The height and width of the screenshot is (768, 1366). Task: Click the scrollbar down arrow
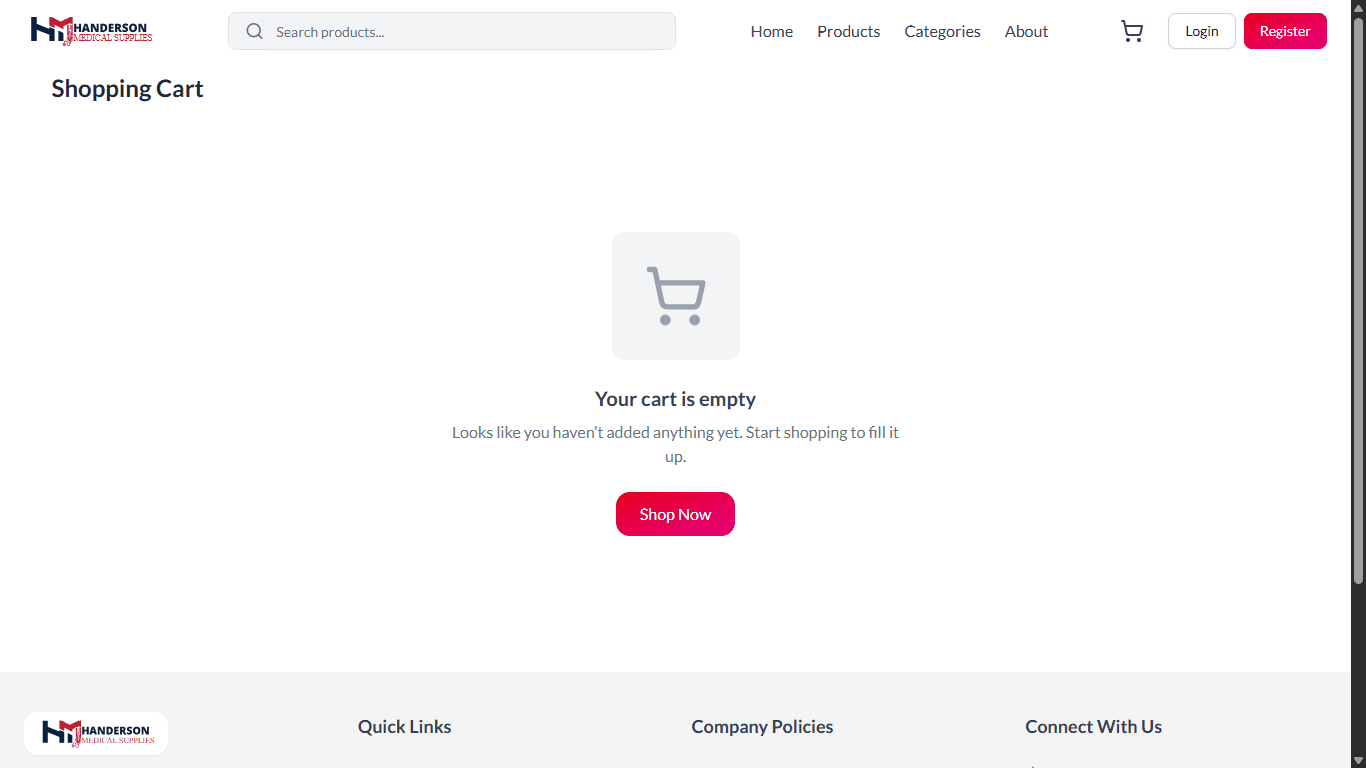point(1358,760)
